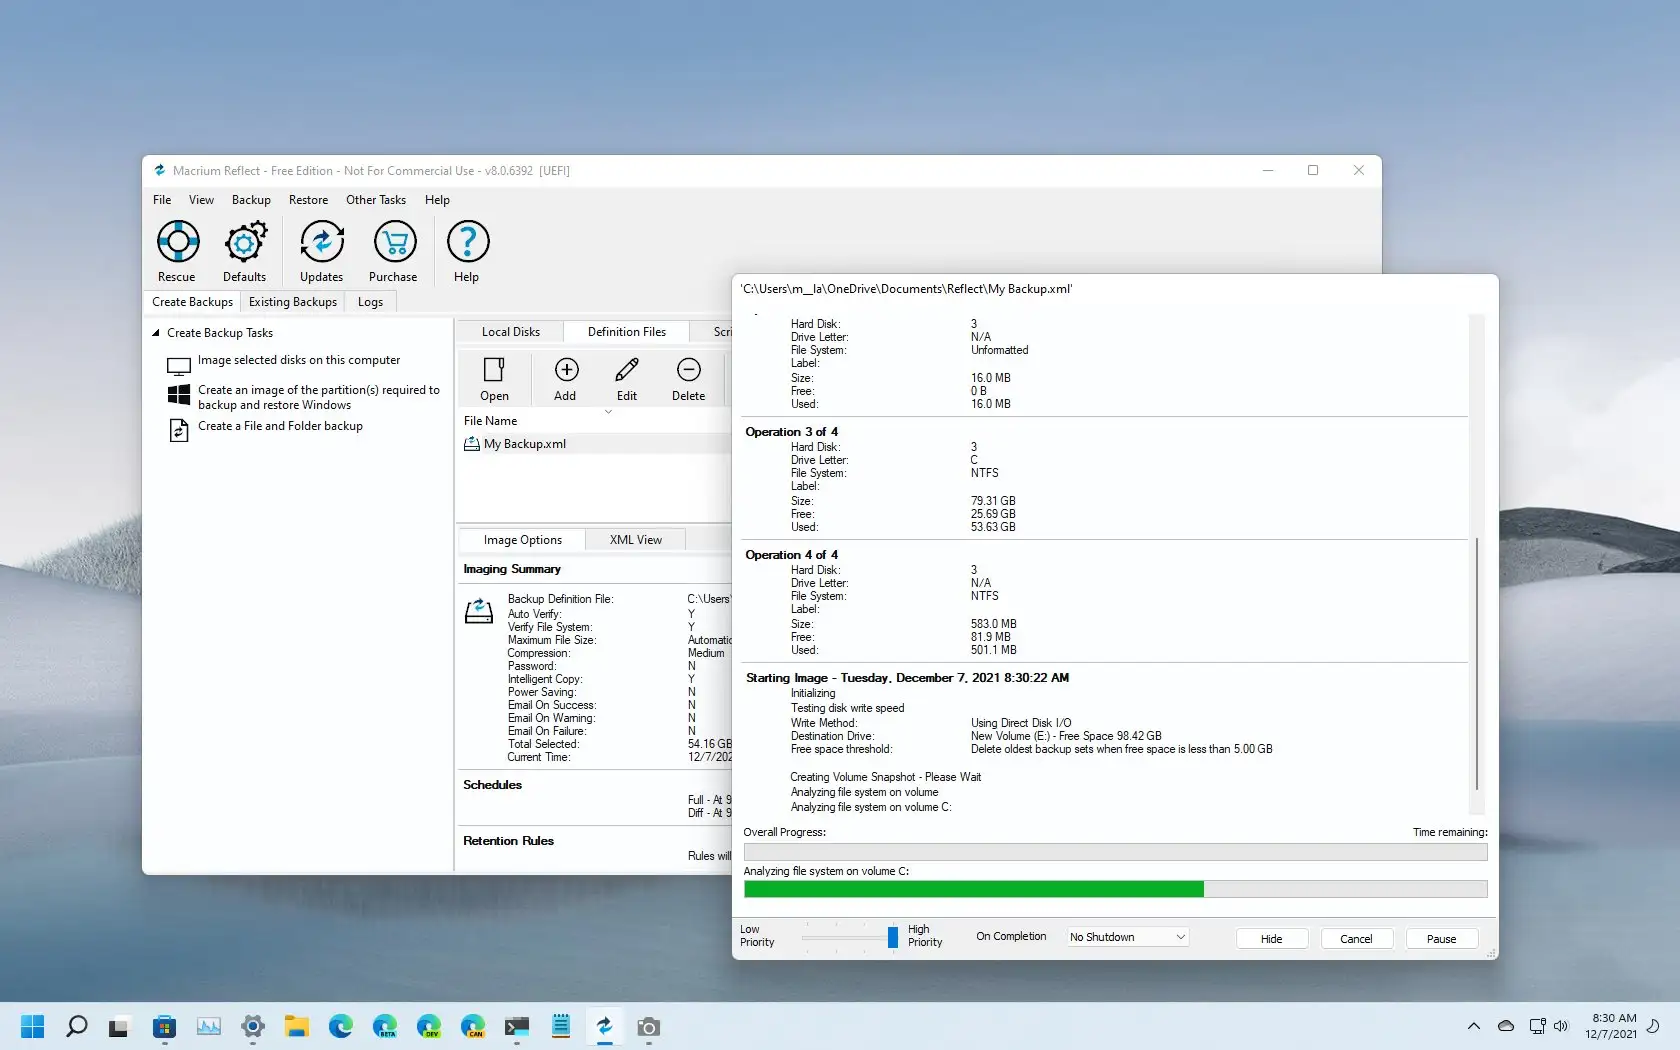This screenshot has width=1680, height=1050.
Task: Open the Help question-mark icon
Action: click(467, 242)
